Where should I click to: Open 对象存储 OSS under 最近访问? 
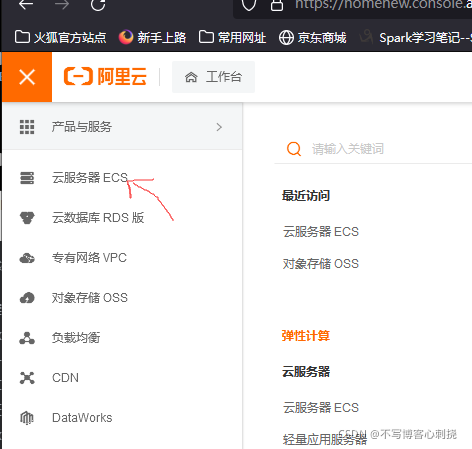tap(321, 264)
